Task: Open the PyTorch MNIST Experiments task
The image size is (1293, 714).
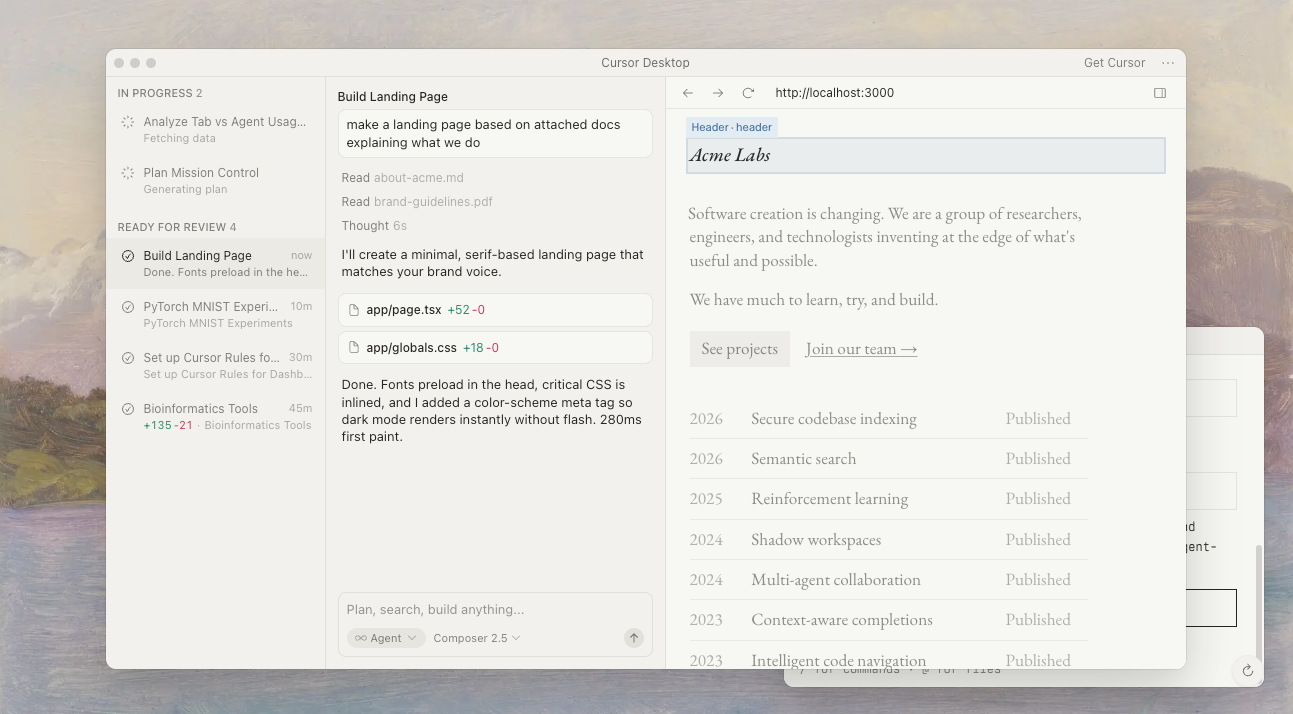Action: click(x=216, y=315)
